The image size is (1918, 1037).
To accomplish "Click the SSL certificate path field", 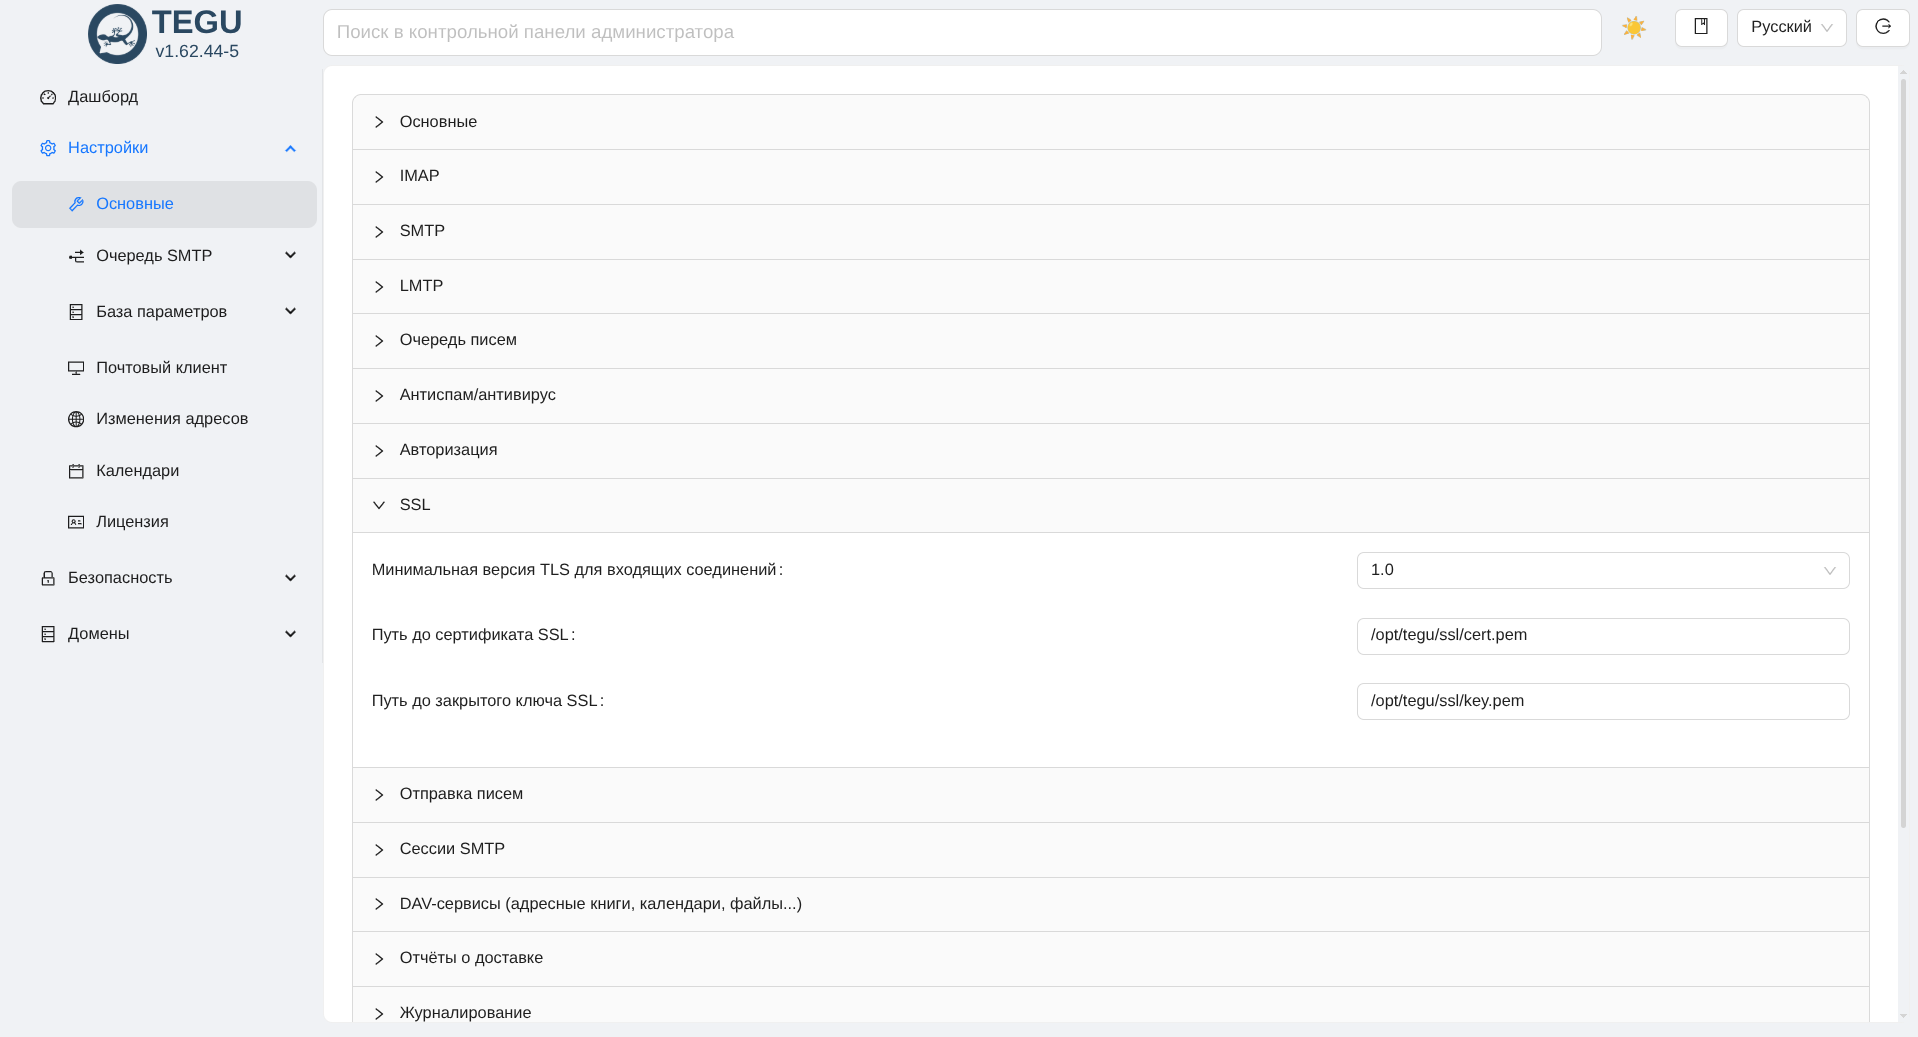I will (x=1602, y=636).
